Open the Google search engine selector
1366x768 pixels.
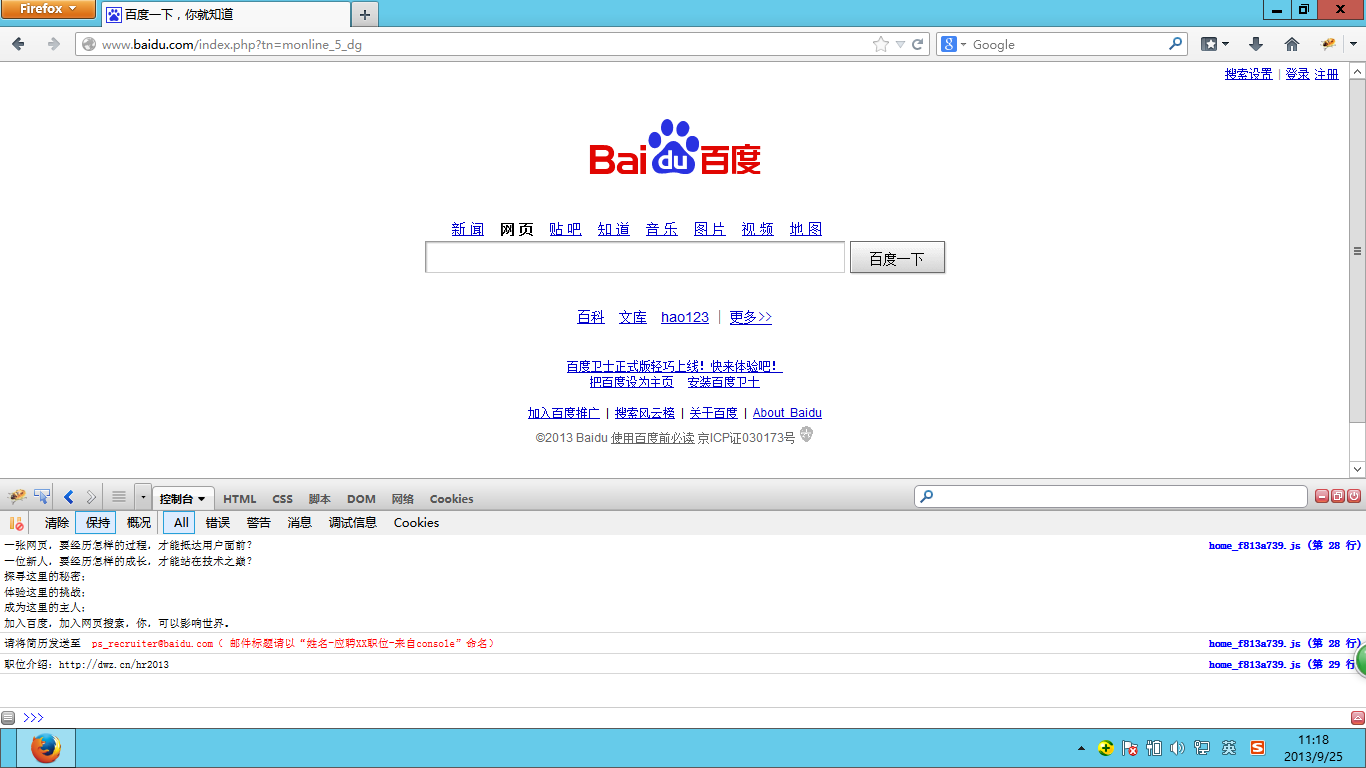coord(952,44)
